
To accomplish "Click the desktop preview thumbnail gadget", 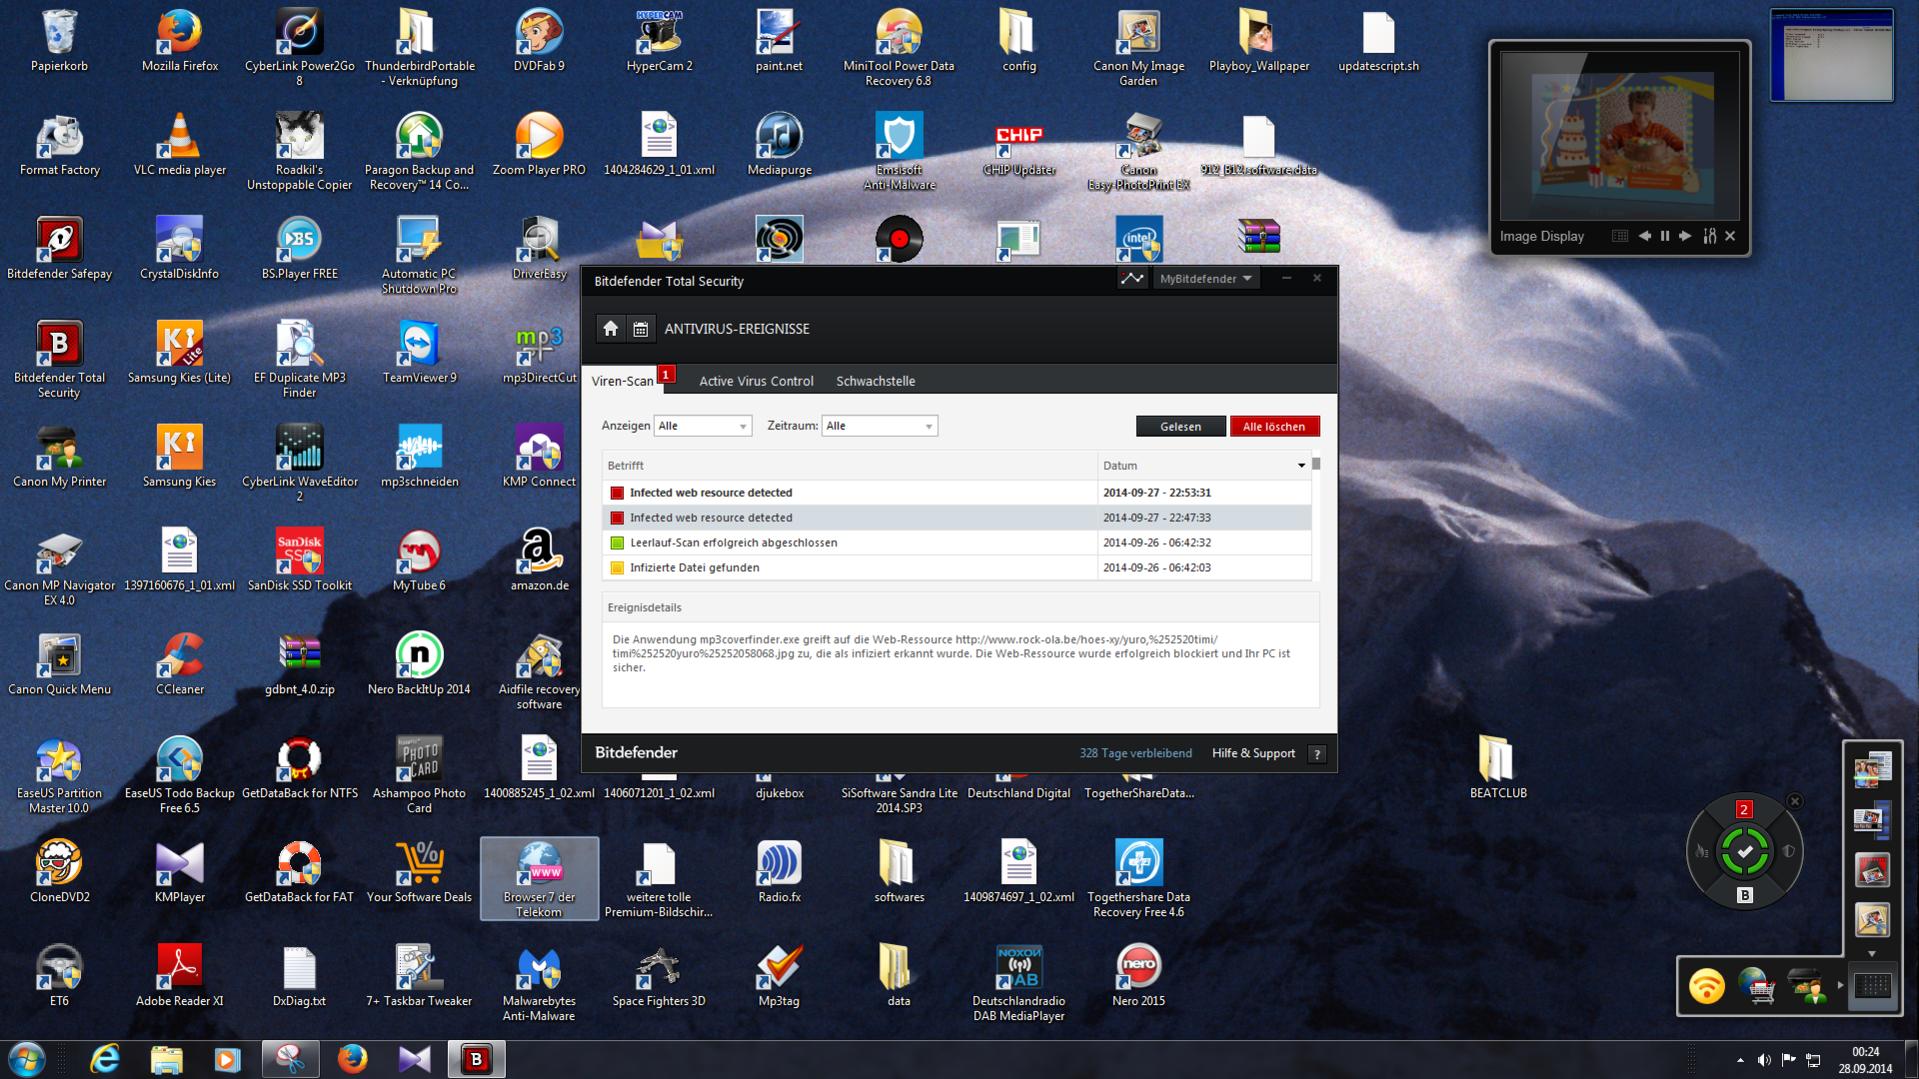I will [1832, 55].
